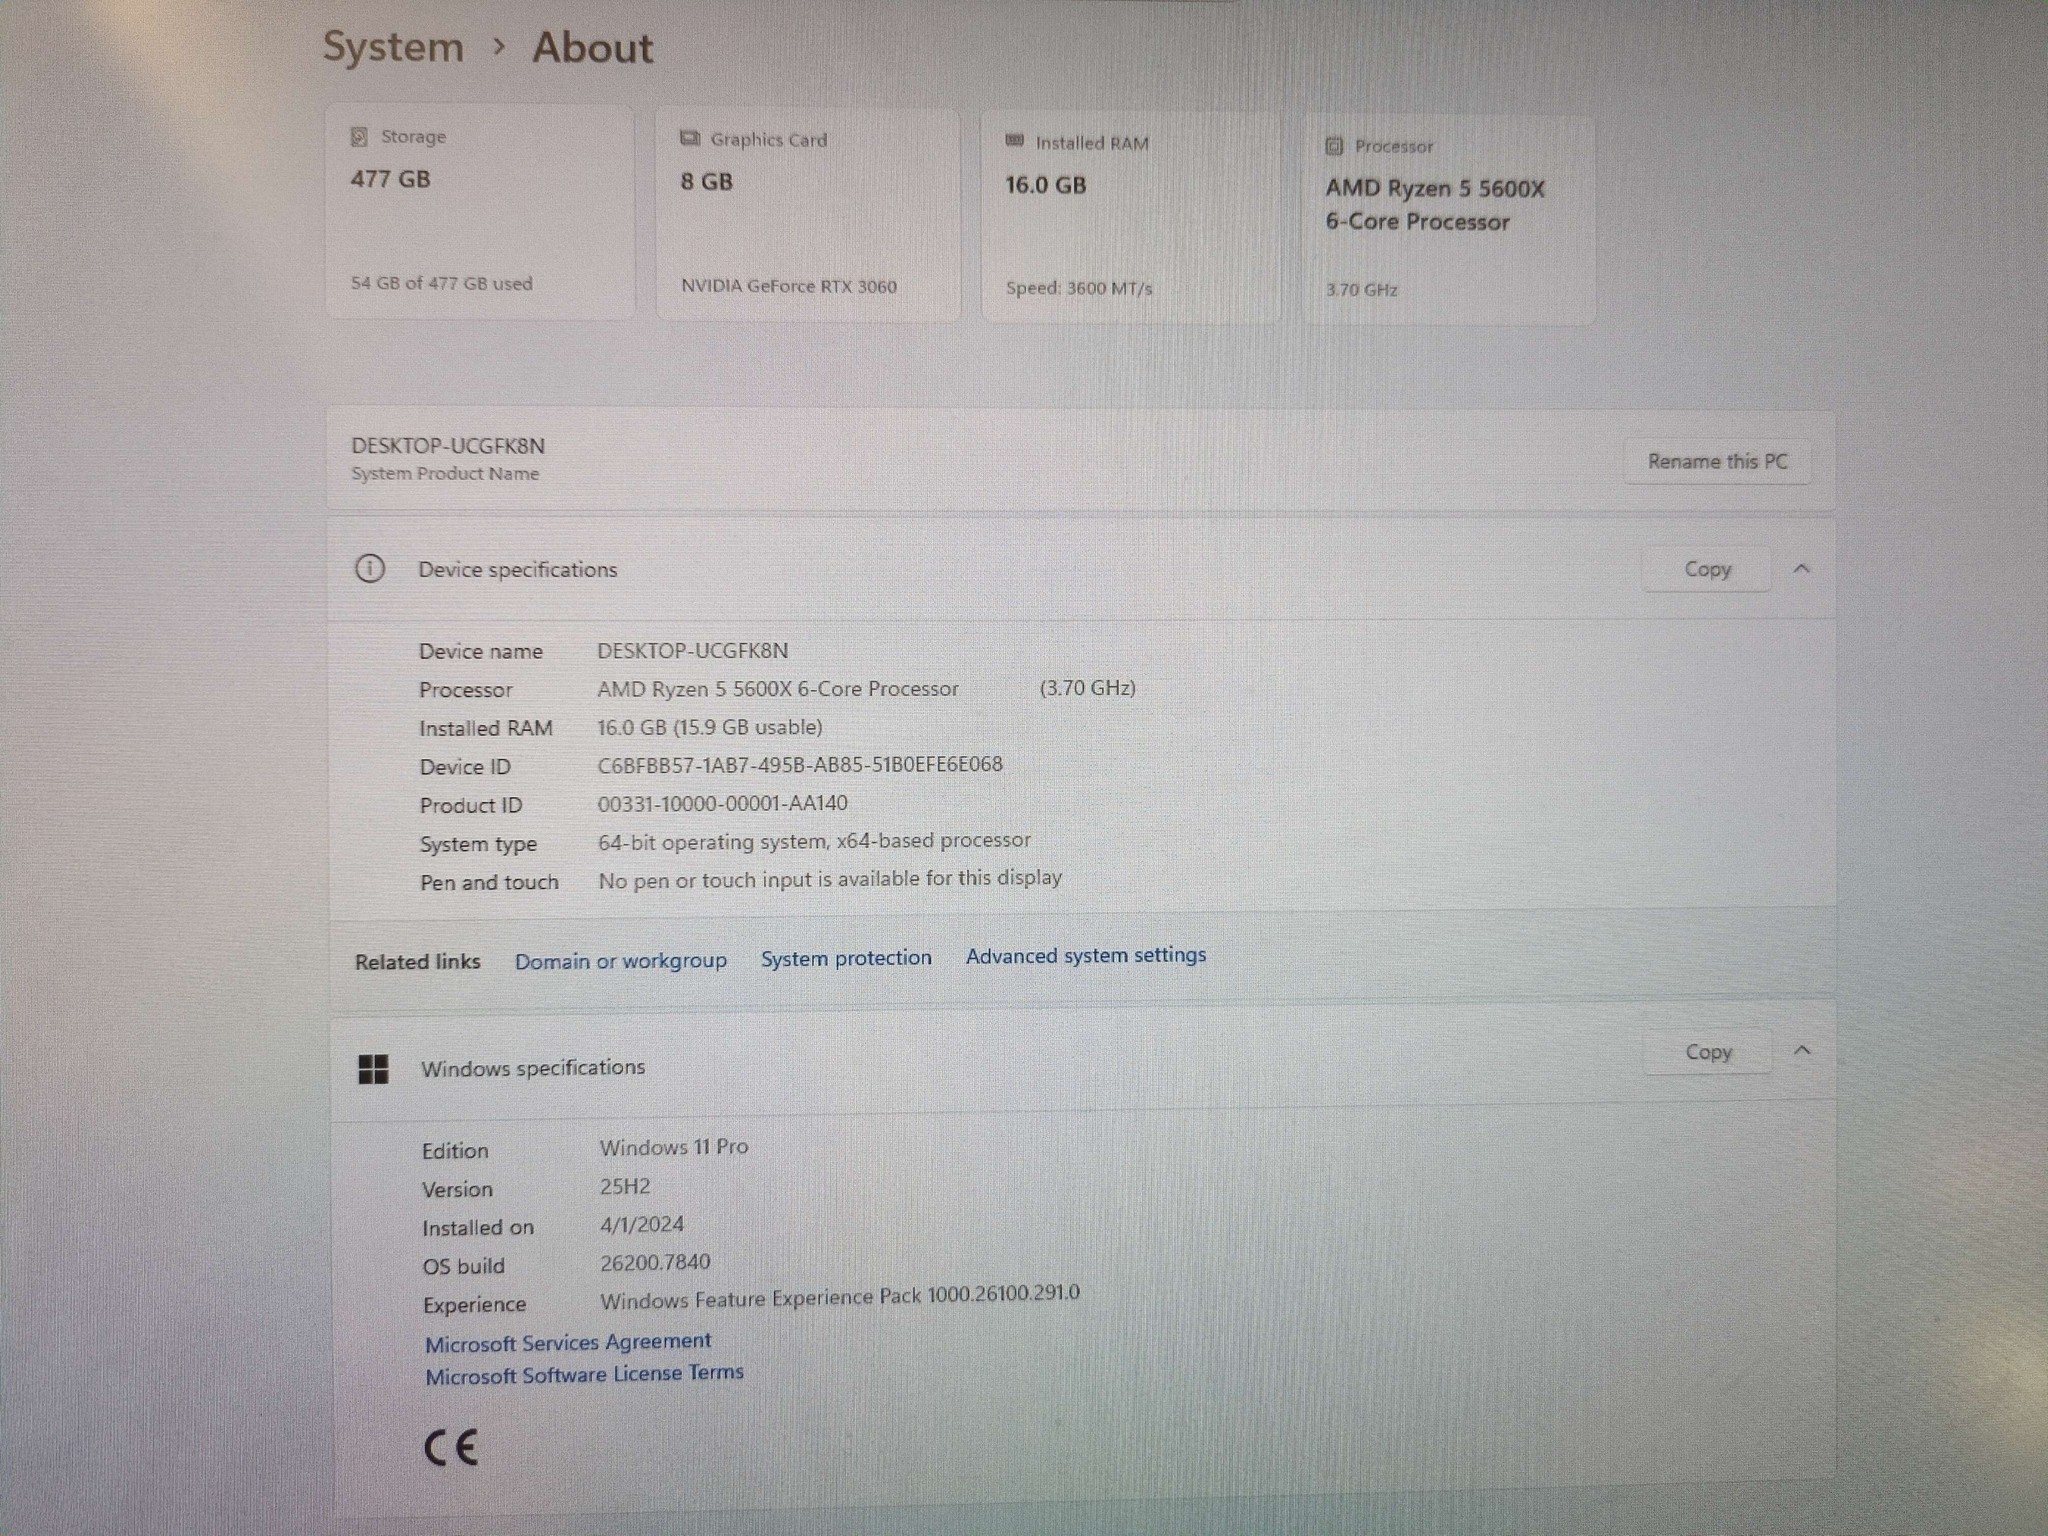
Task: Click the Storage drive icon
Action: (x=359, y=136)
